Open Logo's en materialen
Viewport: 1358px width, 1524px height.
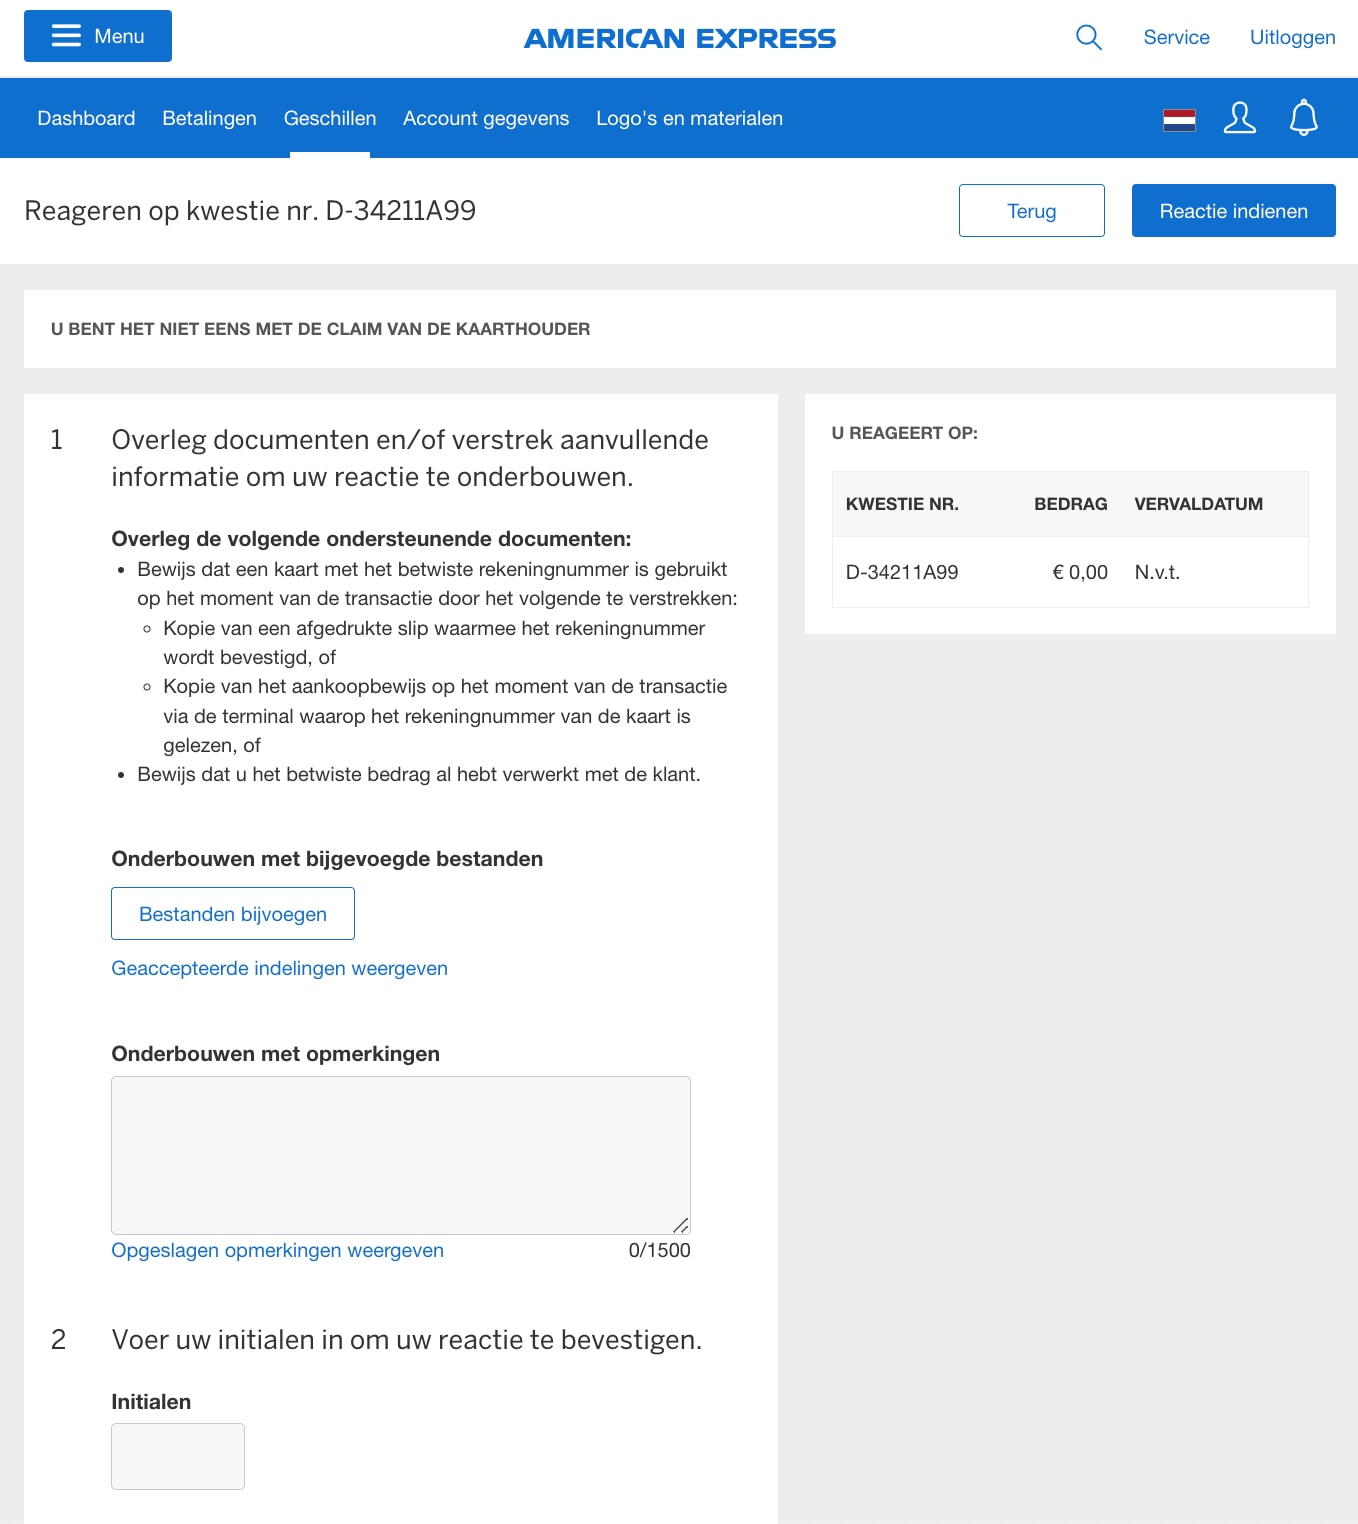689,118
